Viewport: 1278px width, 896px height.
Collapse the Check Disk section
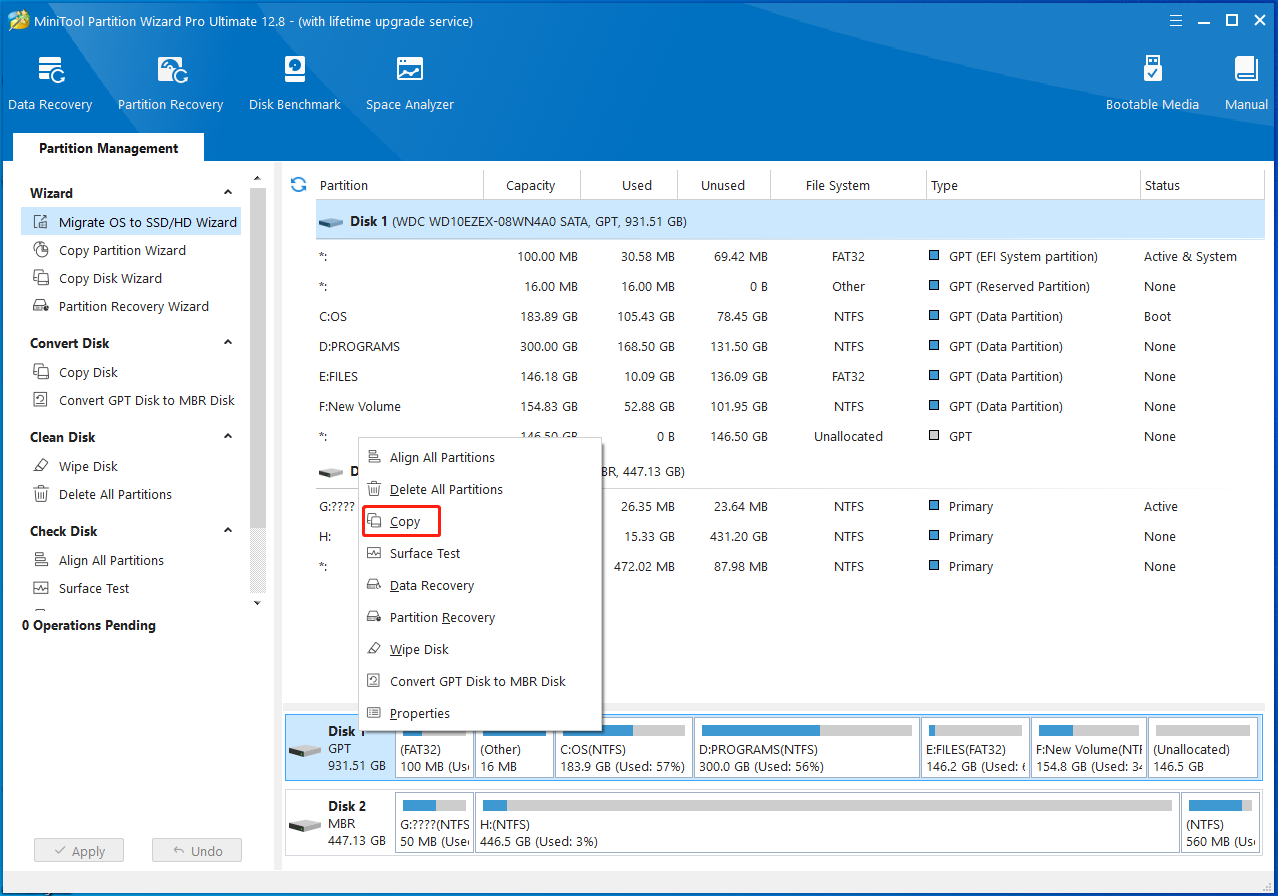(228, 531)
